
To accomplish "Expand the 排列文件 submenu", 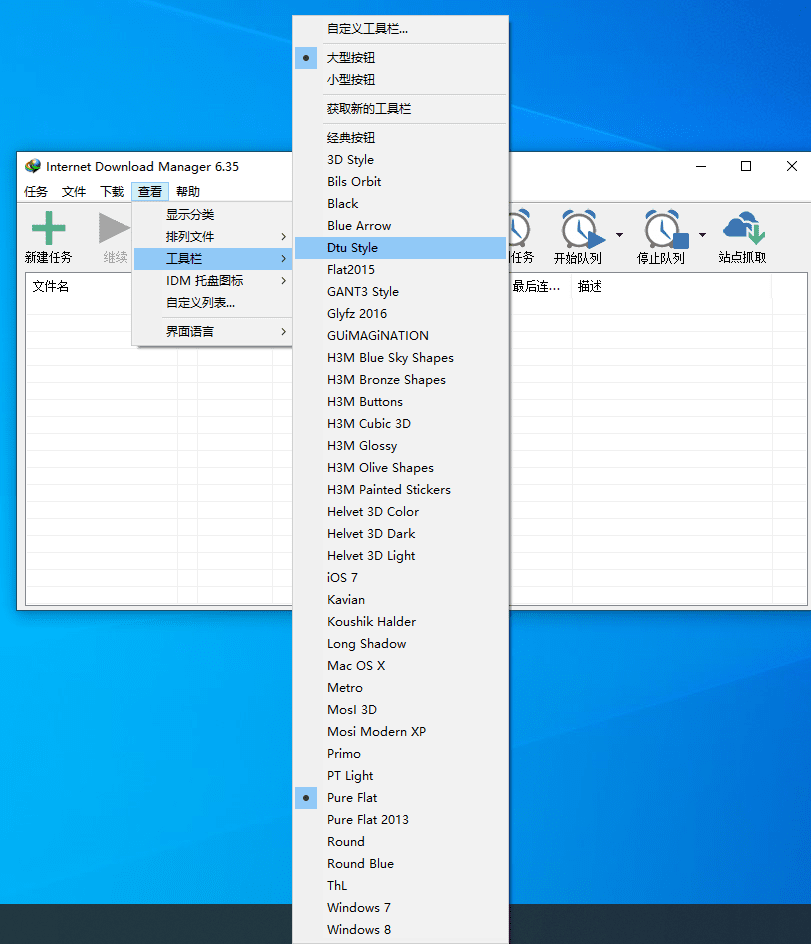I will pyautogui.click(x=213, y=237).
